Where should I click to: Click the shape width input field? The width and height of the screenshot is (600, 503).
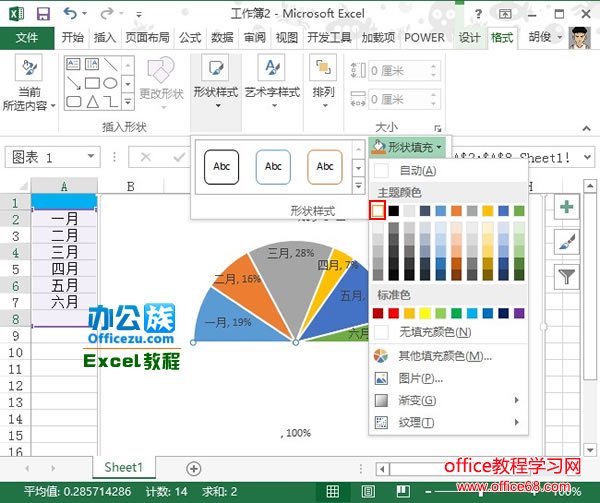(x=399, y=99)
